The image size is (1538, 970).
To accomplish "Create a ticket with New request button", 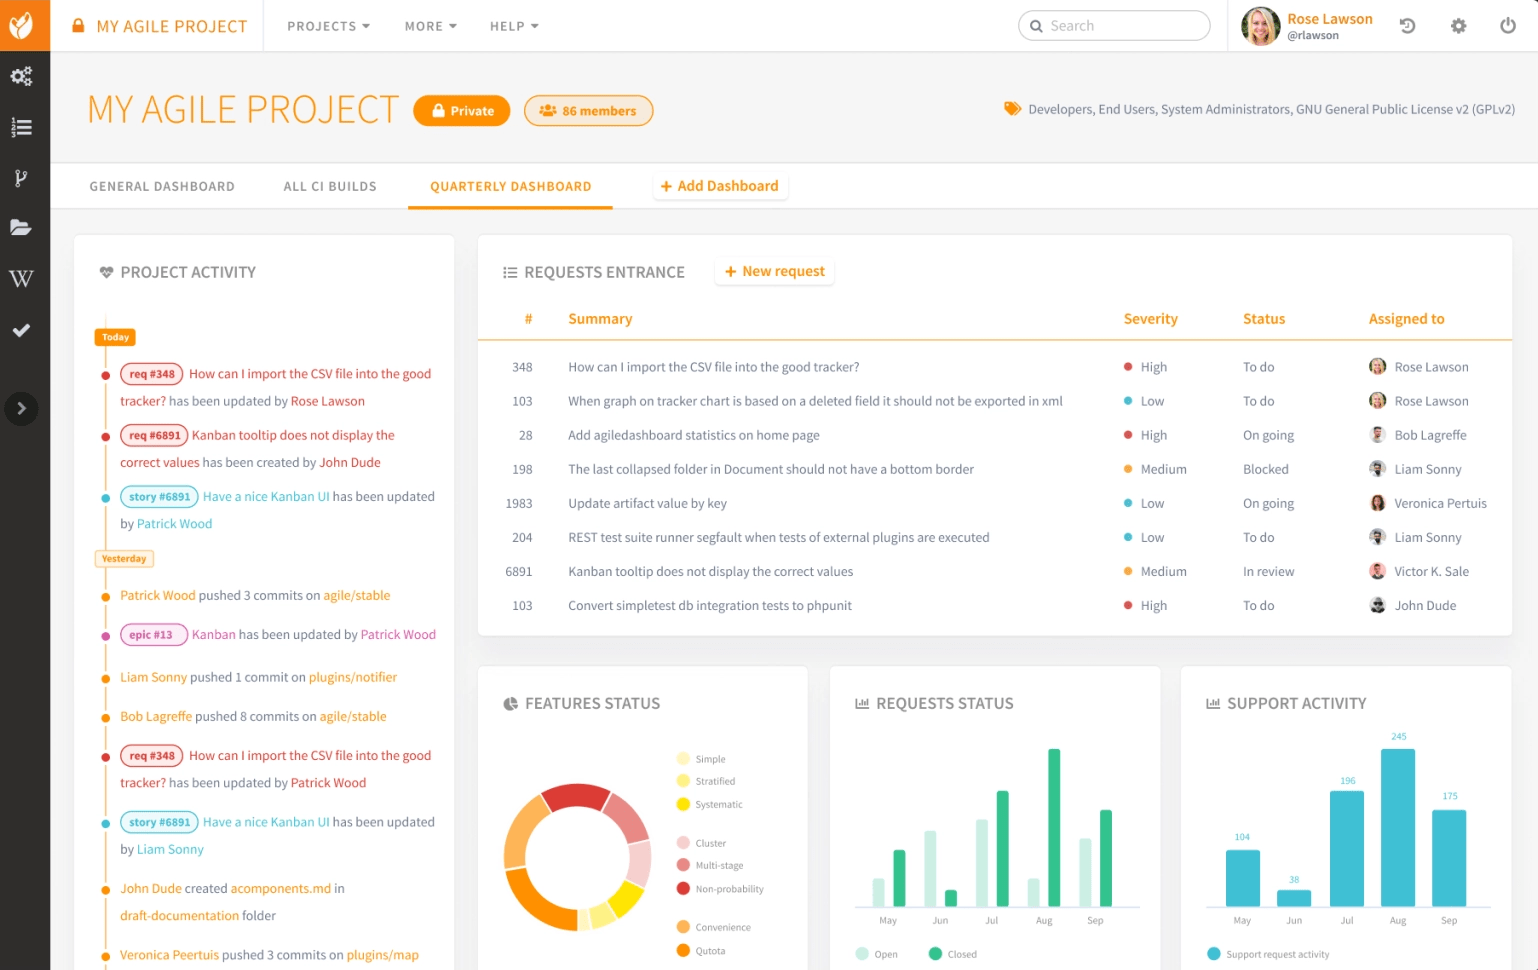I will click(x=773, y=271).
